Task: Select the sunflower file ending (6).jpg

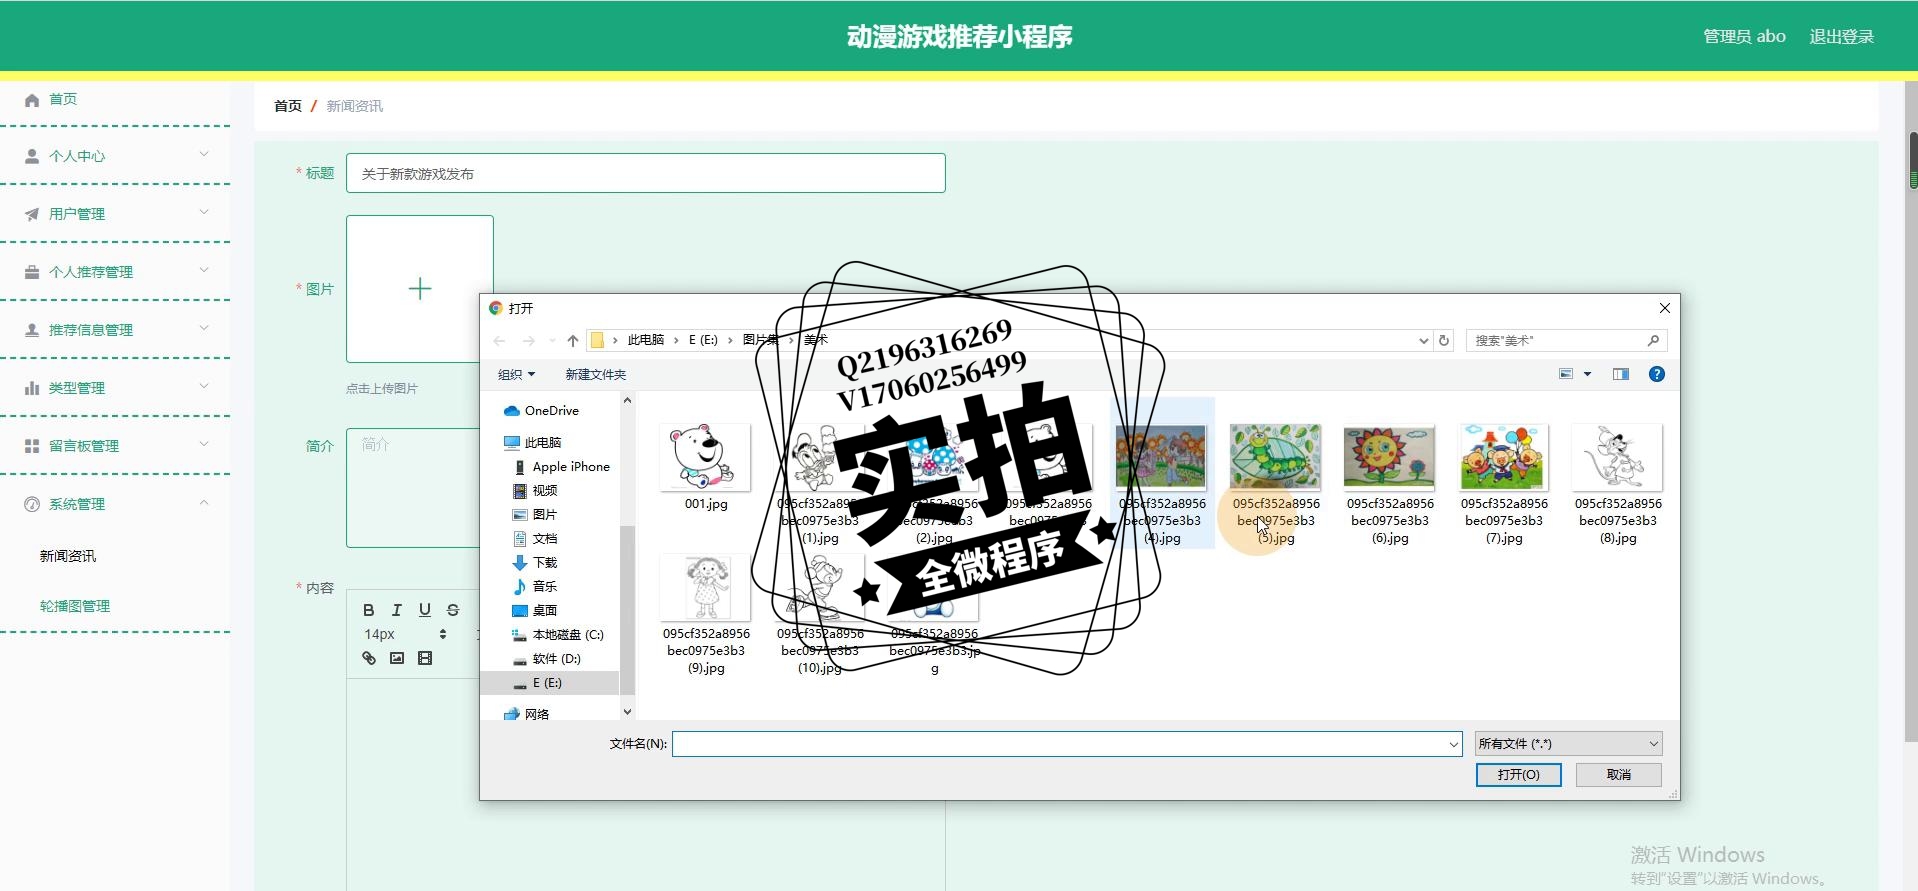Action: pyautogui.click(x=1390, y=473)
